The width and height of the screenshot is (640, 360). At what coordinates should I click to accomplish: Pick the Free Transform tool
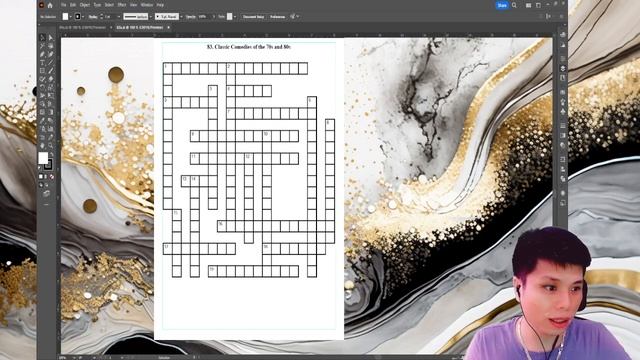tap(51, 96)
